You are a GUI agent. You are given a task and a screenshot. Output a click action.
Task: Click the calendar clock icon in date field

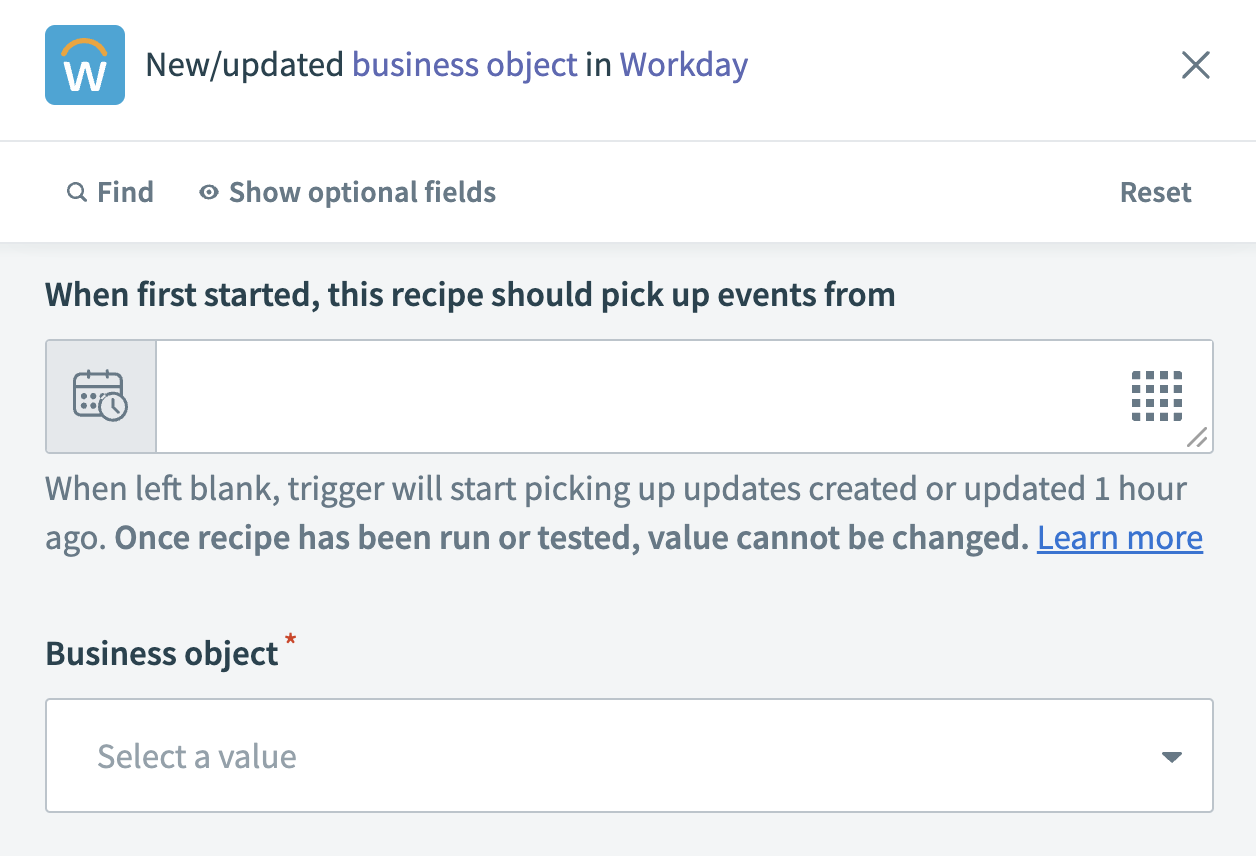coord(100,396)
